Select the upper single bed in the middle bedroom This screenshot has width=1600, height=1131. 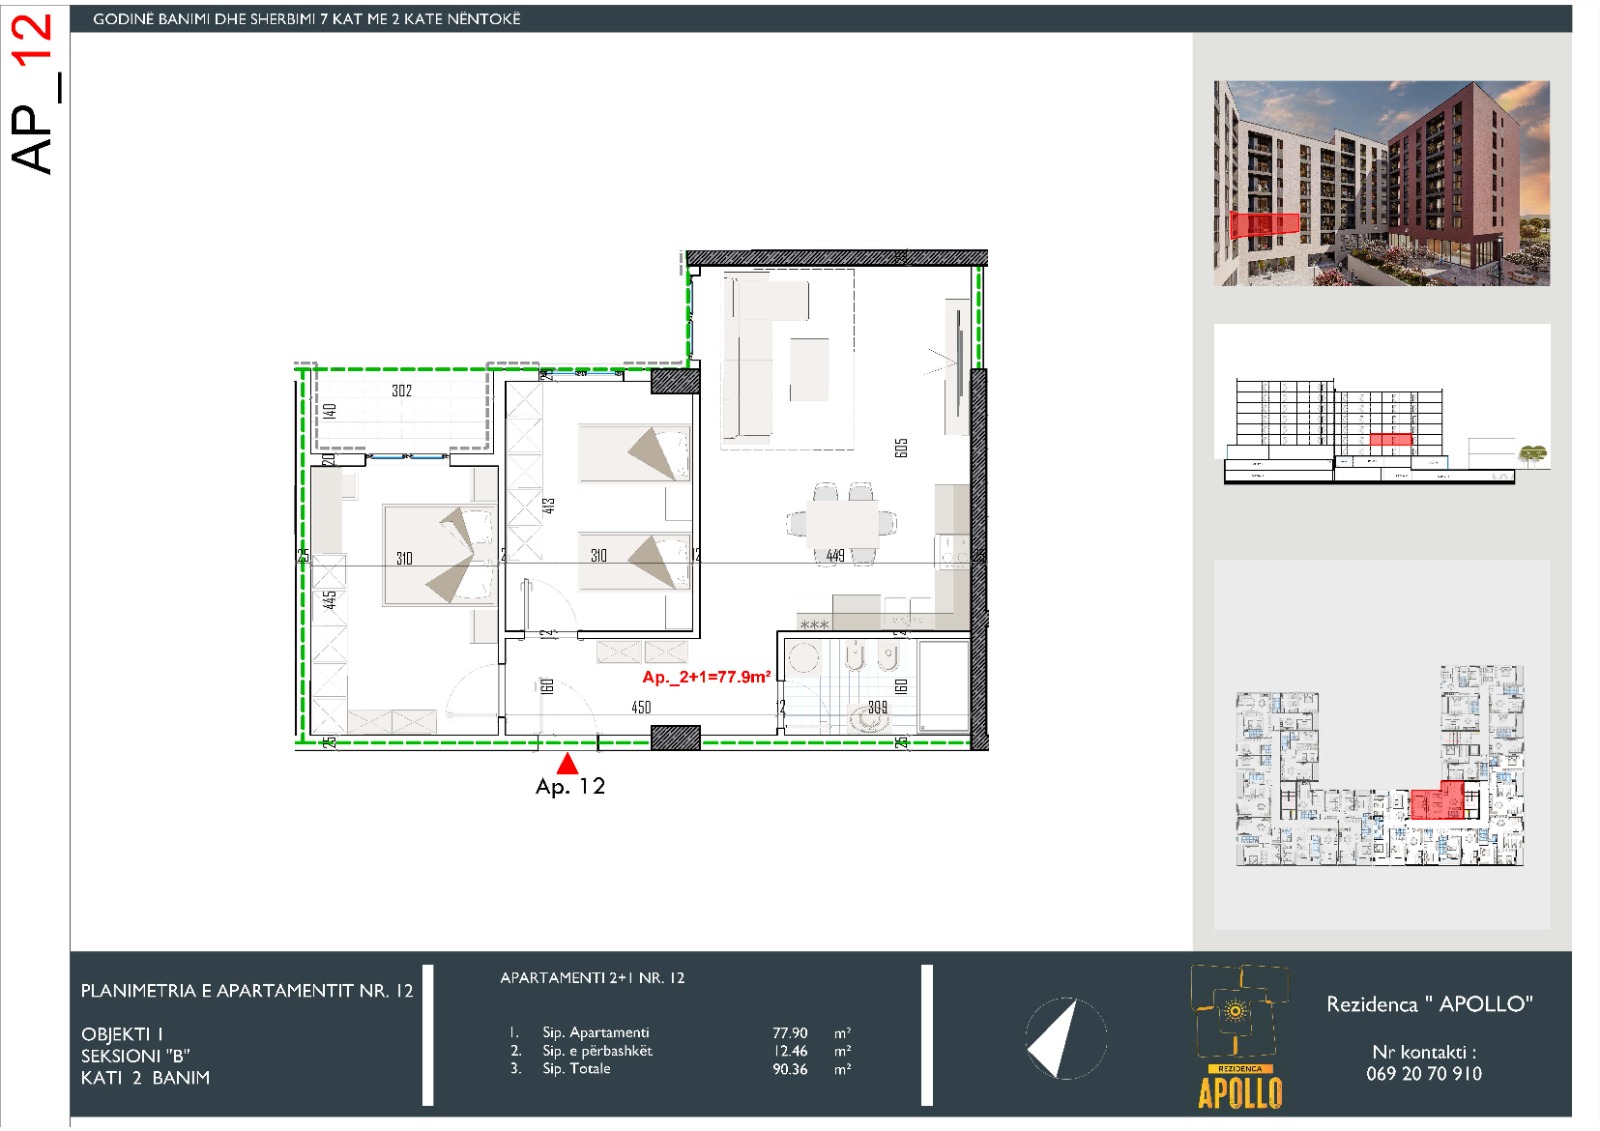[634, 453]
